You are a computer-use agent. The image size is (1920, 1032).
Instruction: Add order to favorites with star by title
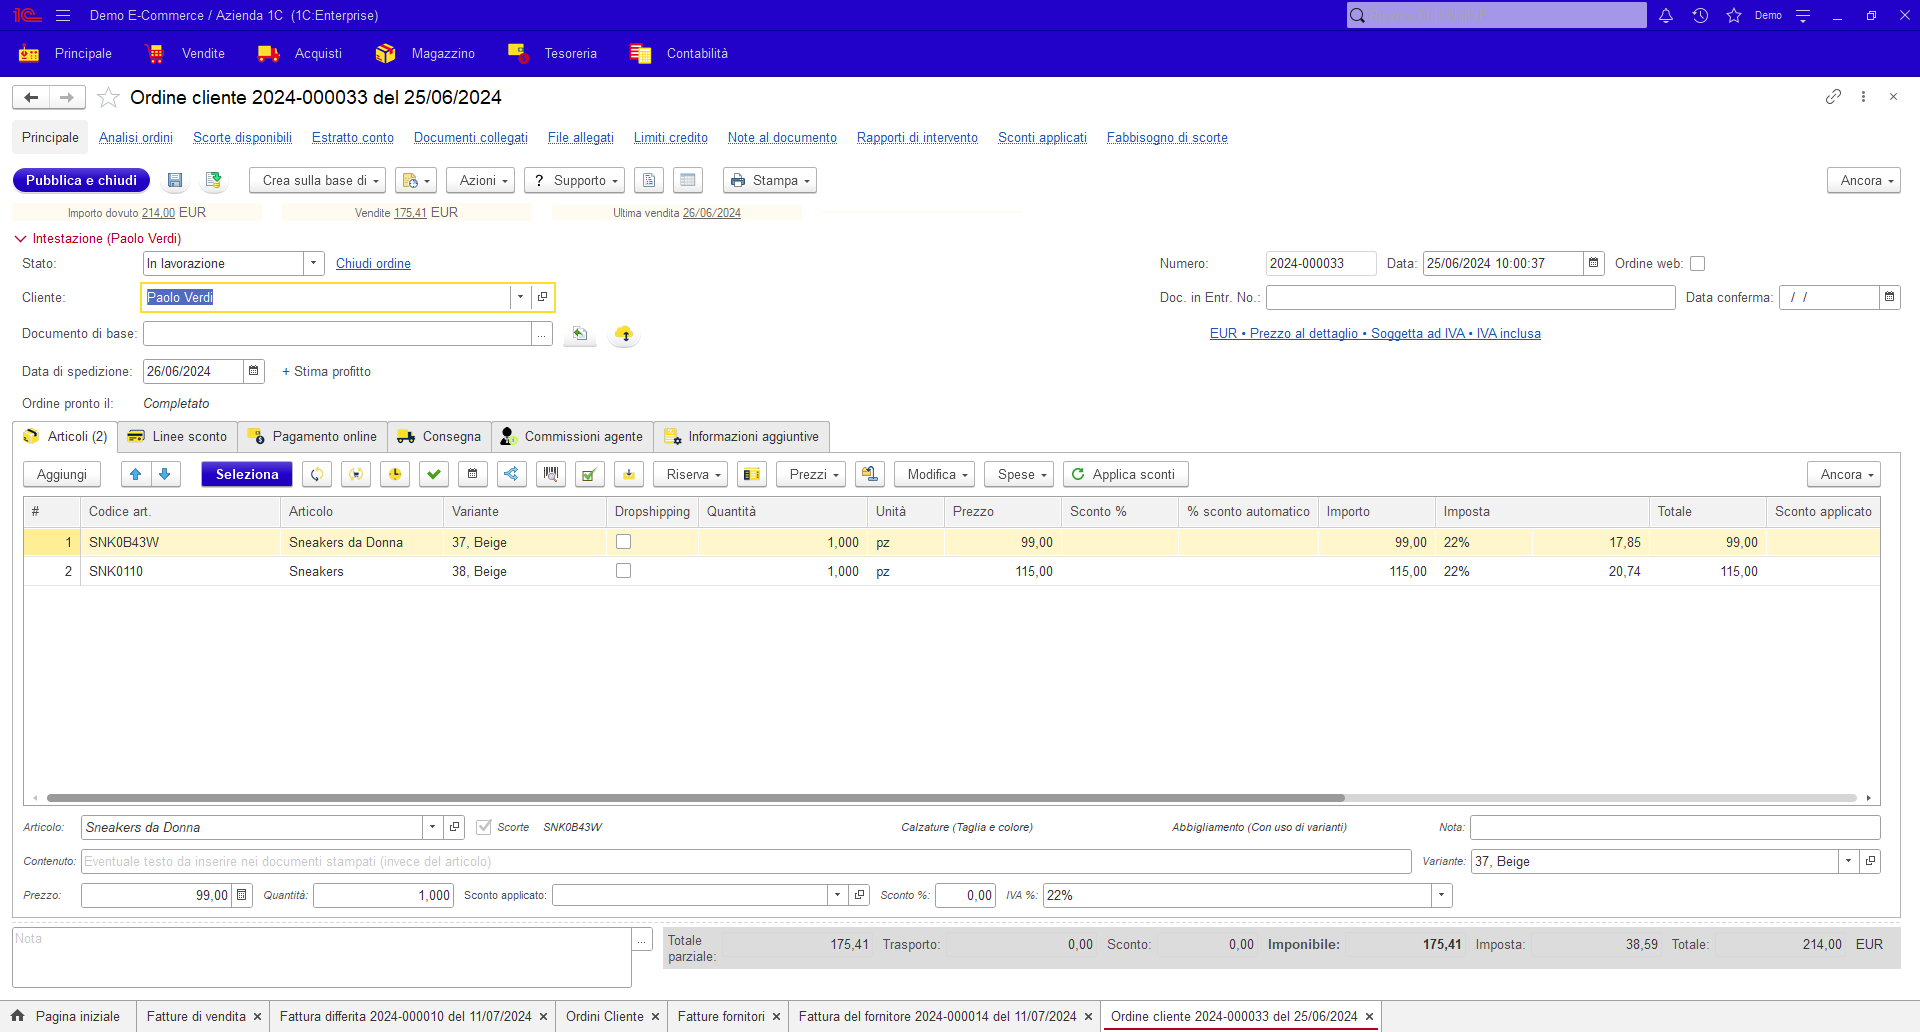(109, 97)
